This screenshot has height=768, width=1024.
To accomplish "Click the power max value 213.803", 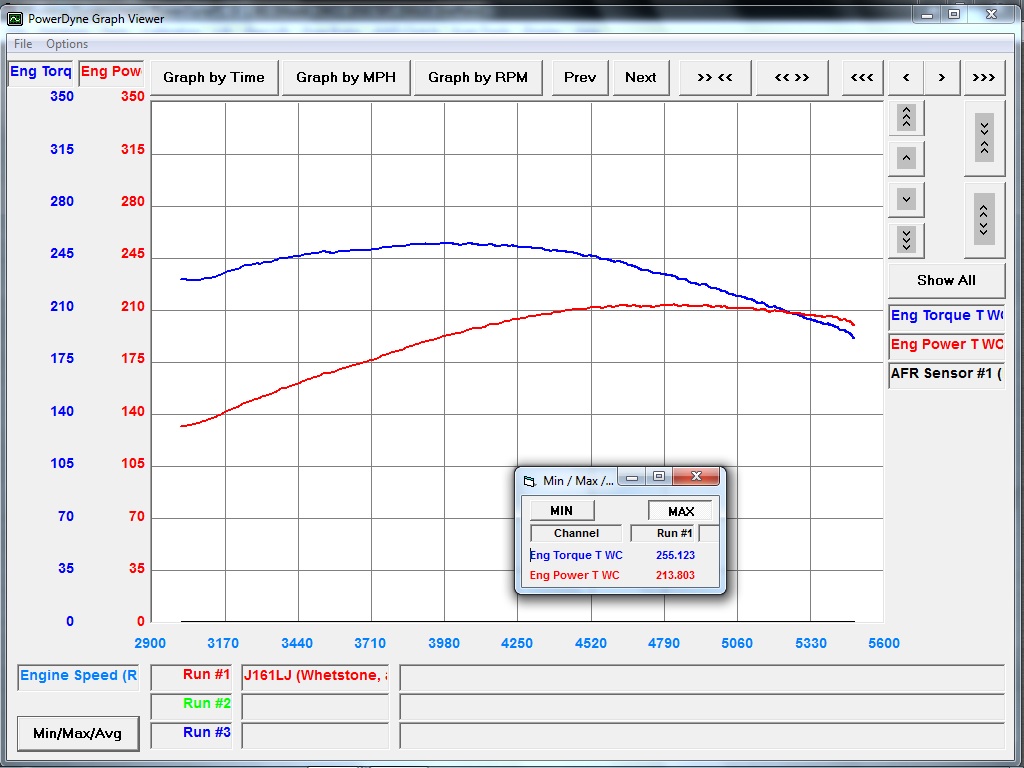I will 675,575.
